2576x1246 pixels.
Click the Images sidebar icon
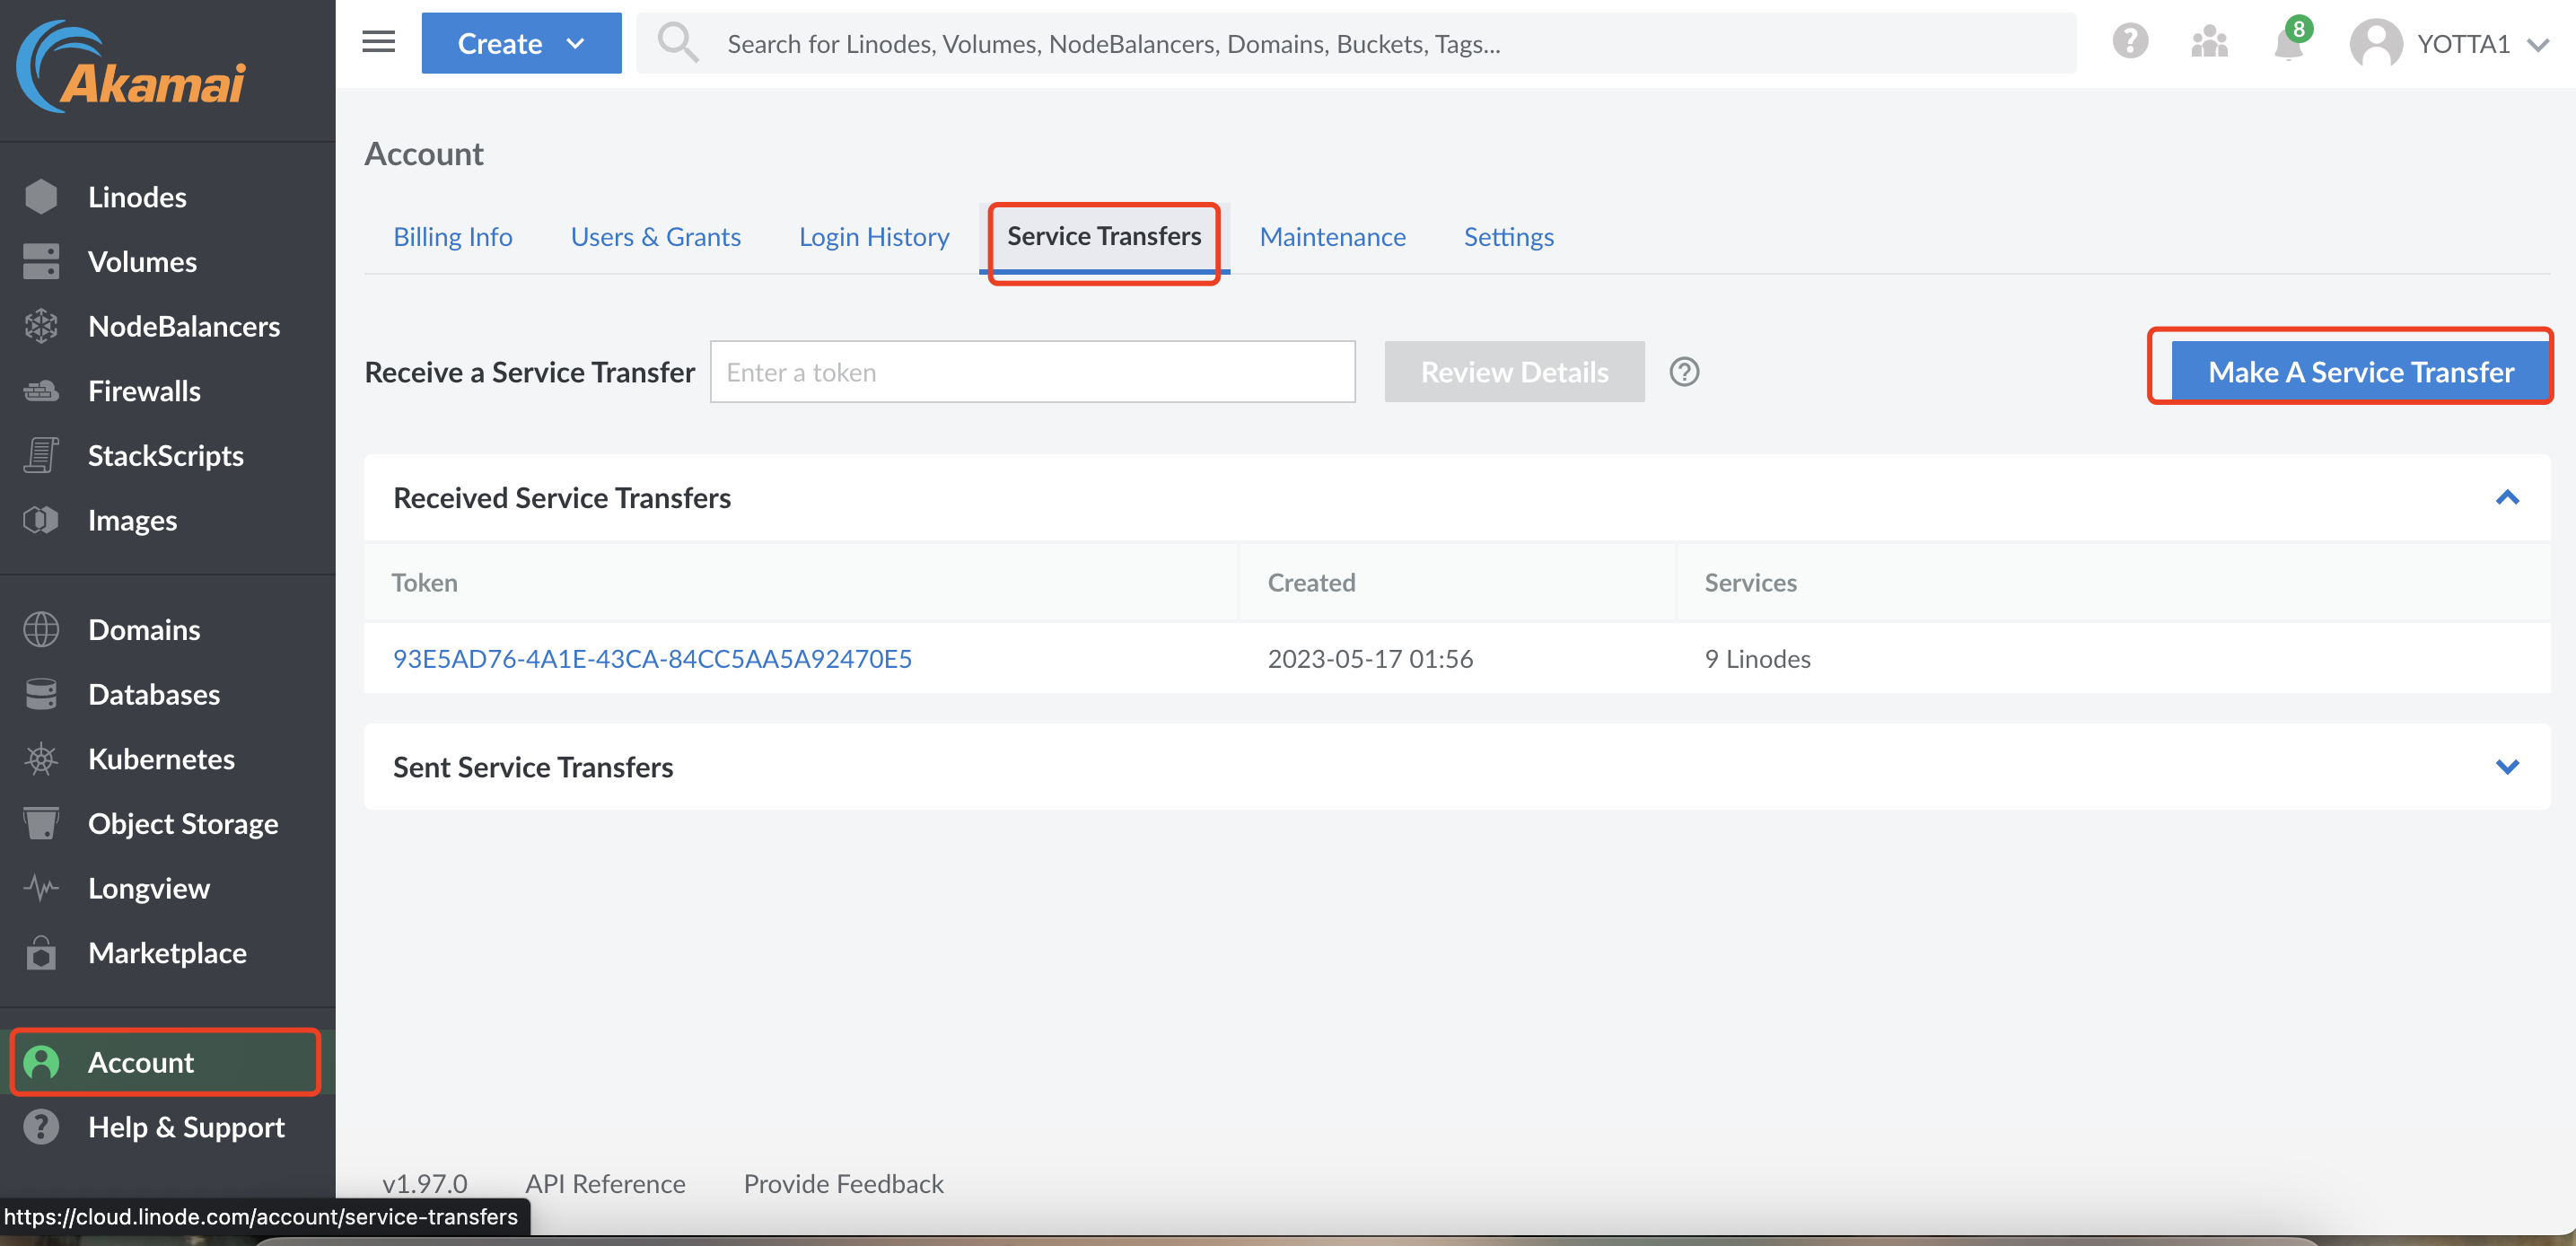pos(41,520)
